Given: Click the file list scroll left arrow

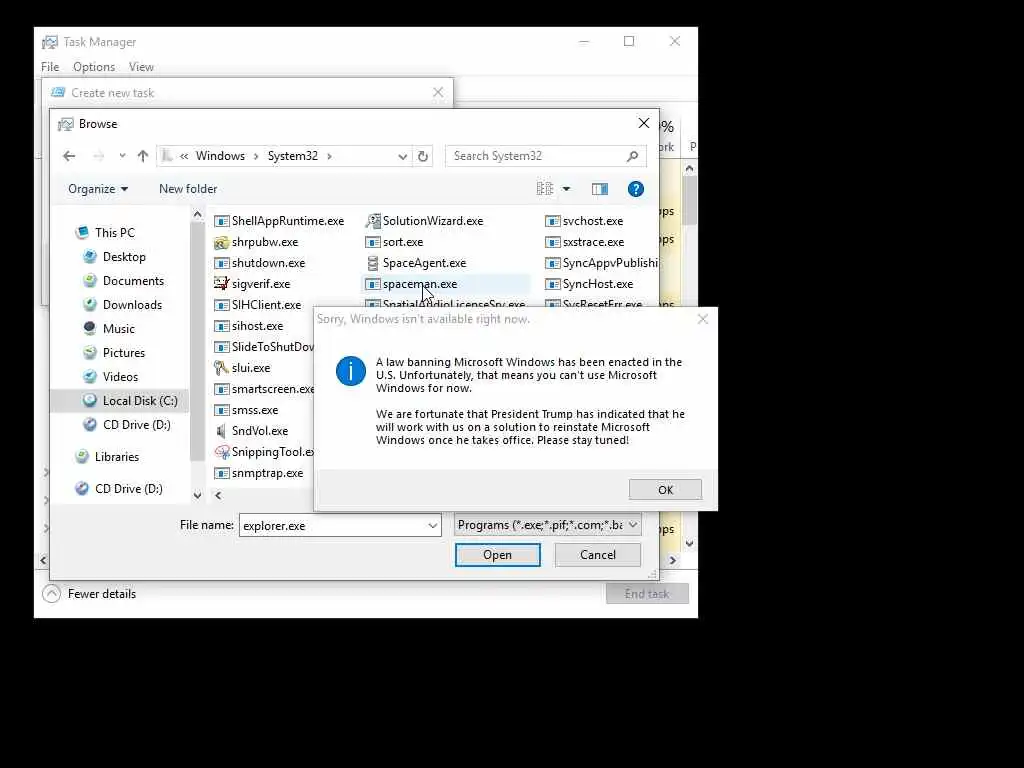Looking at the screenshot, I should (x=218, y=496).
